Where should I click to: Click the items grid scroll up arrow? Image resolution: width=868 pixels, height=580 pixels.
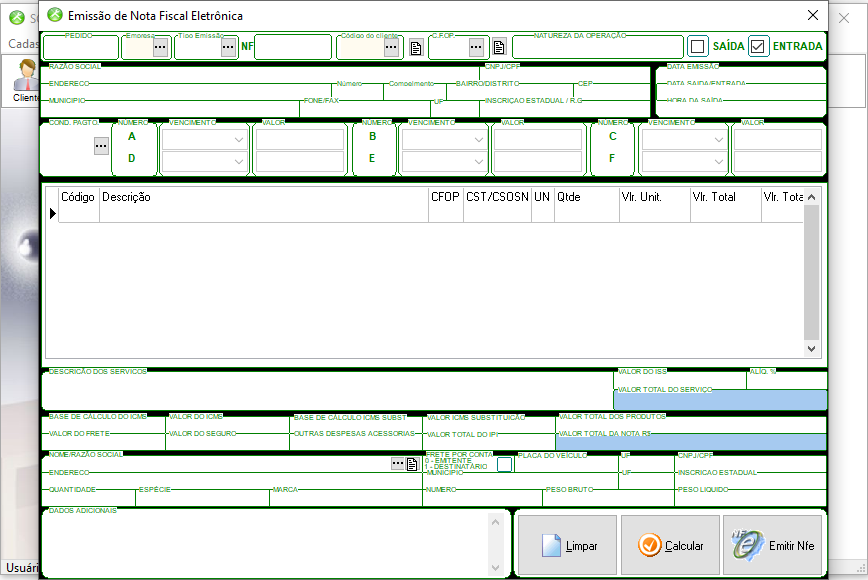click(x=812, y=197)
